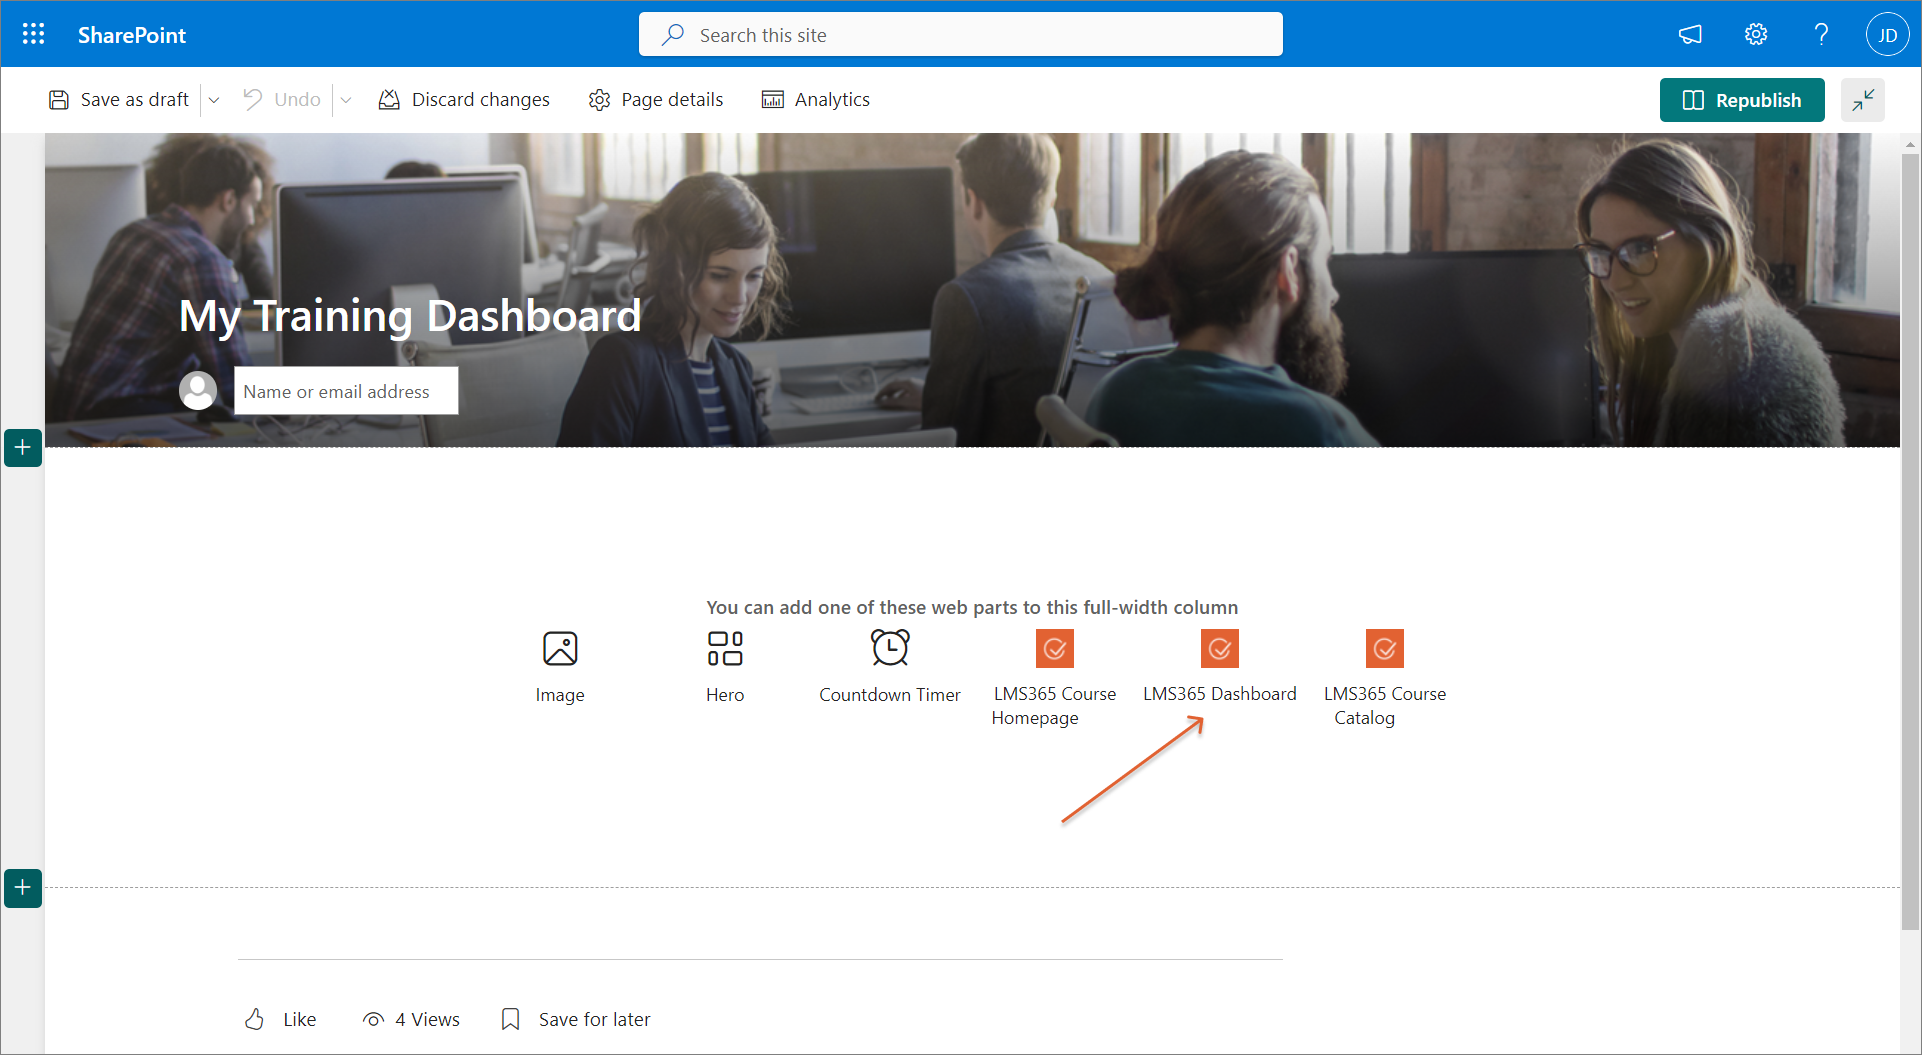Open the settings gear in header
The width and height of the screenshot is (1922, 1055).
1756,35
